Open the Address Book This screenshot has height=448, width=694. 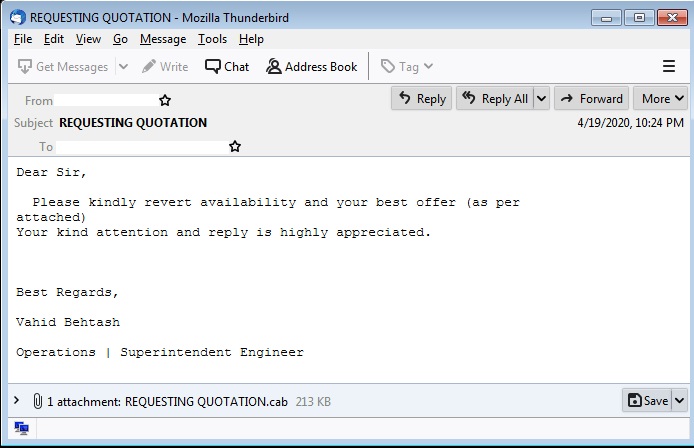[x=274, y=67]
